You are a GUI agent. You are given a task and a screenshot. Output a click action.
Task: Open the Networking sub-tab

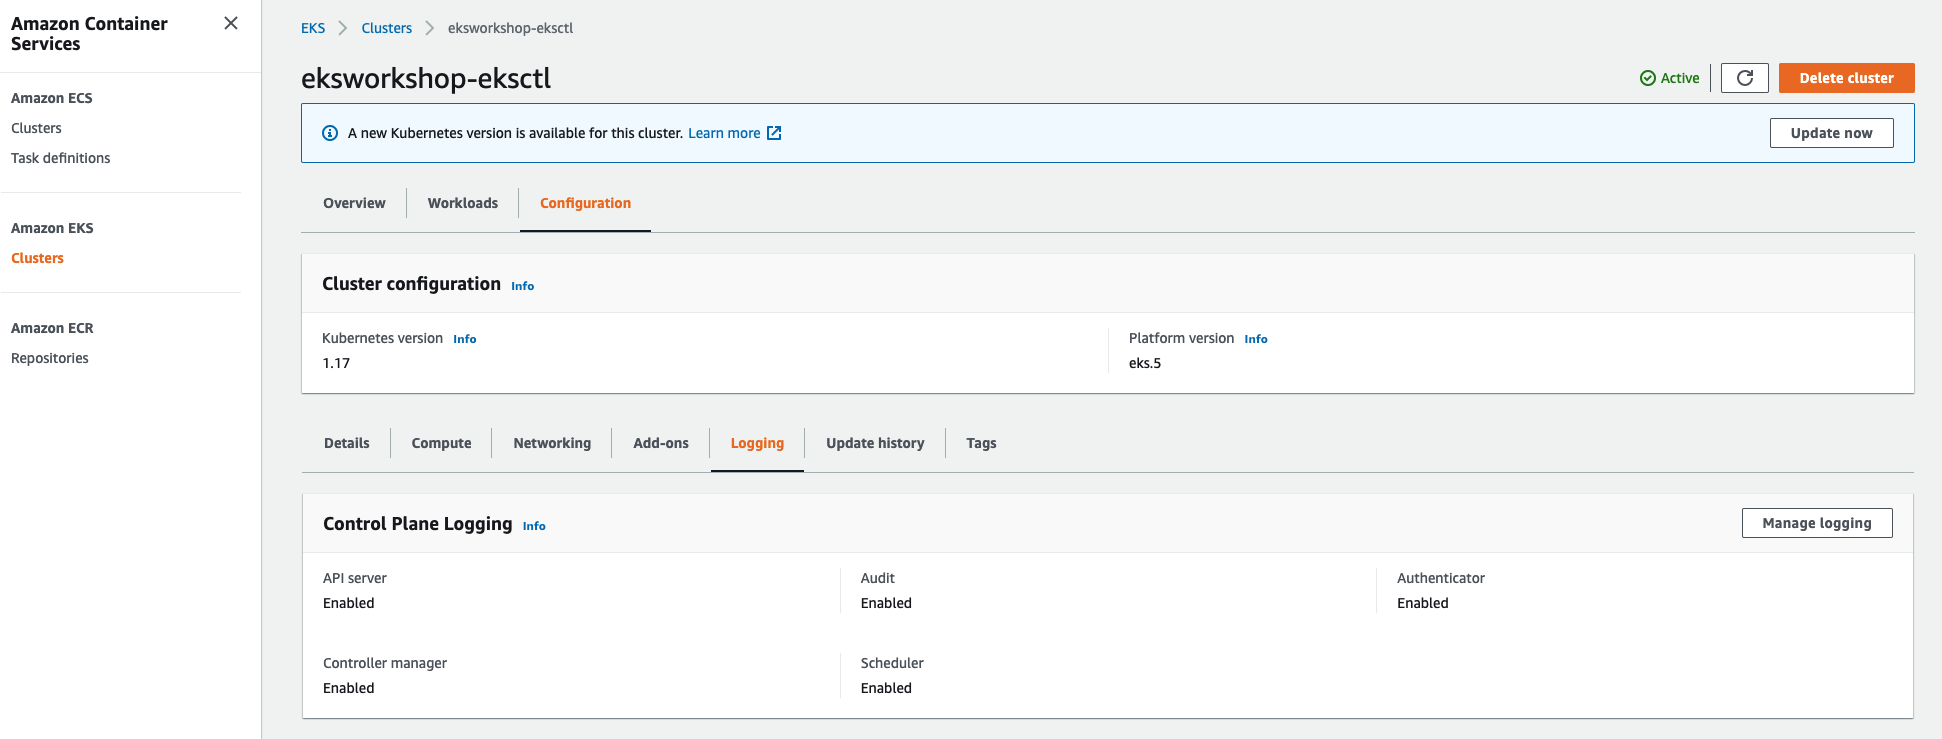pyautogui.click(x=552, y=443)
